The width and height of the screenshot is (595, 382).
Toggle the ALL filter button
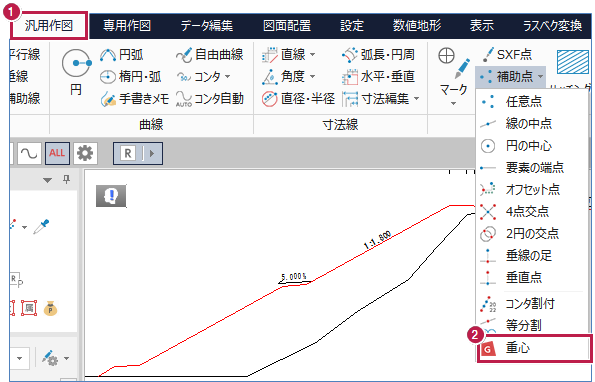pos(57,153)
